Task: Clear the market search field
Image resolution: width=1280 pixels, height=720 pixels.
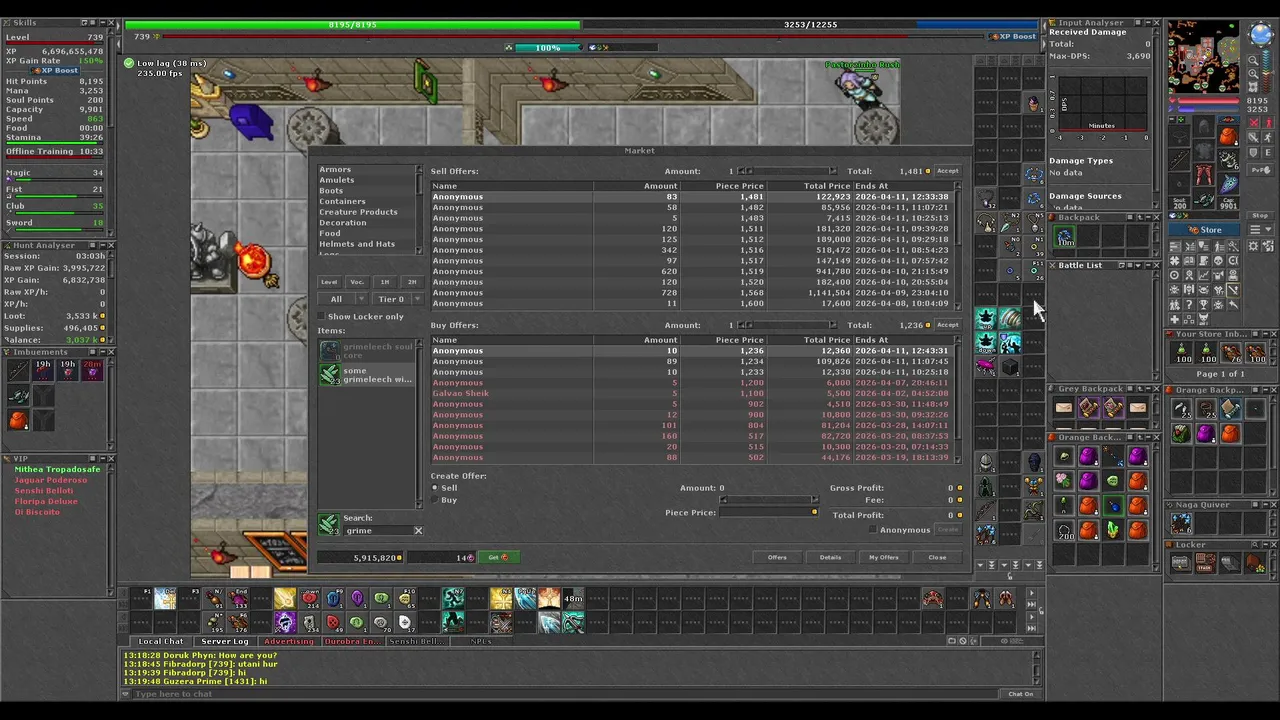Action: [418, 531]
